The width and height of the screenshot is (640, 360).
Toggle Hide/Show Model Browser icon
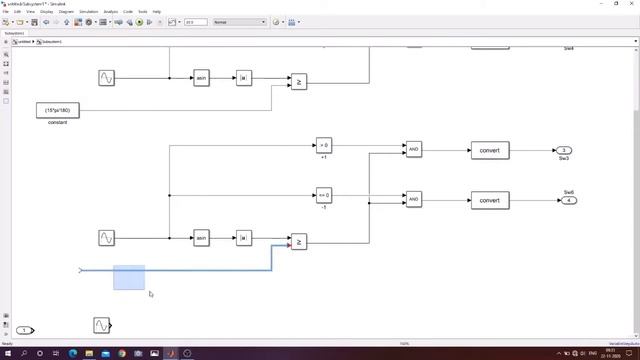6,334
